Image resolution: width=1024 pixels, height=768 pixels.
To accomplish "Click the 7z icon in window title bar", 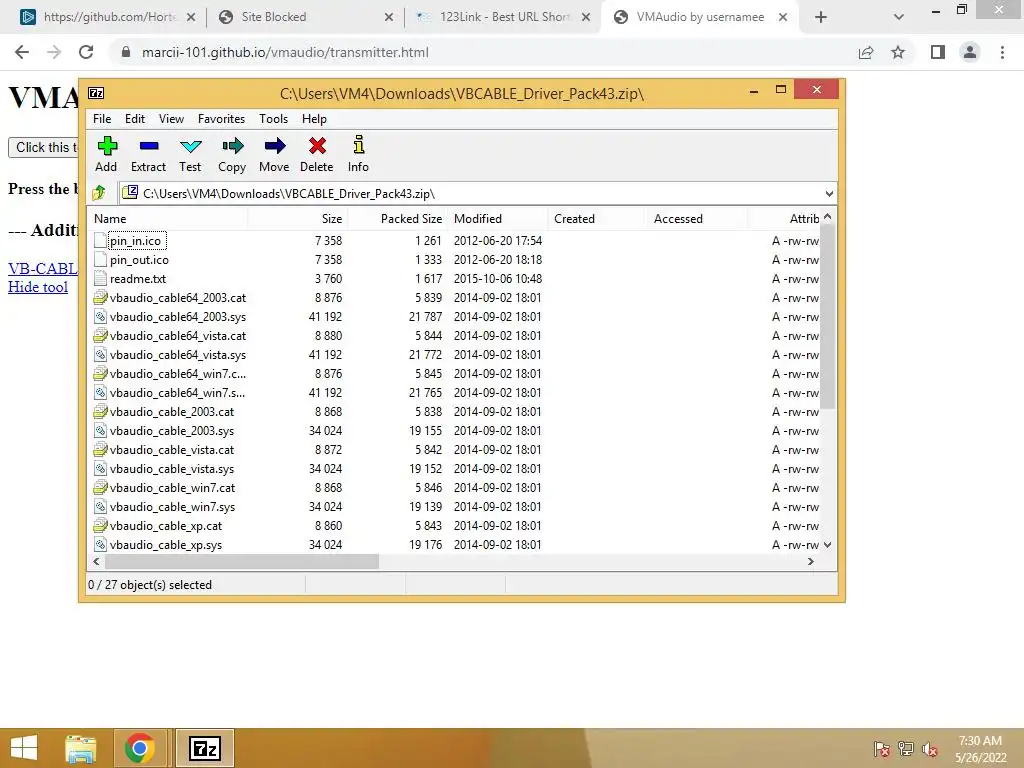I will [x=96, y=93].
